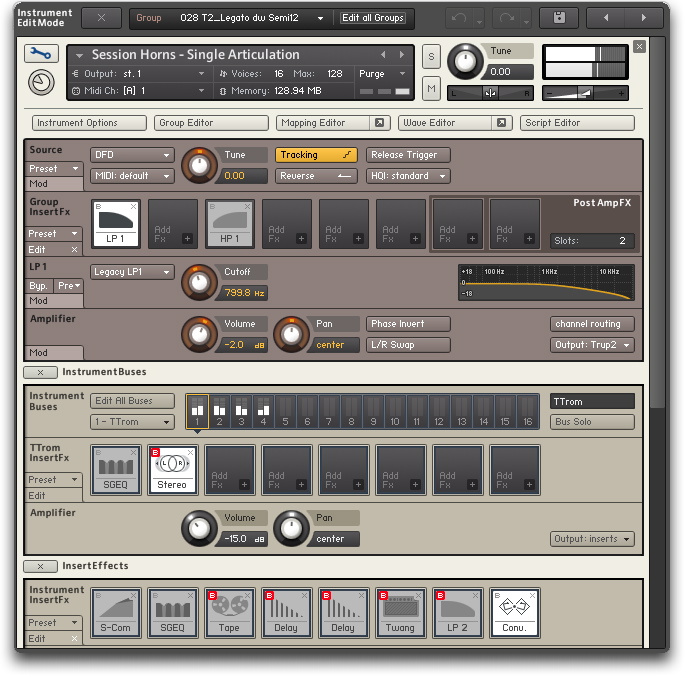This screenshot has width=684, height=676.
Task: Select instrument bus 4
Action: coord(263,412)
